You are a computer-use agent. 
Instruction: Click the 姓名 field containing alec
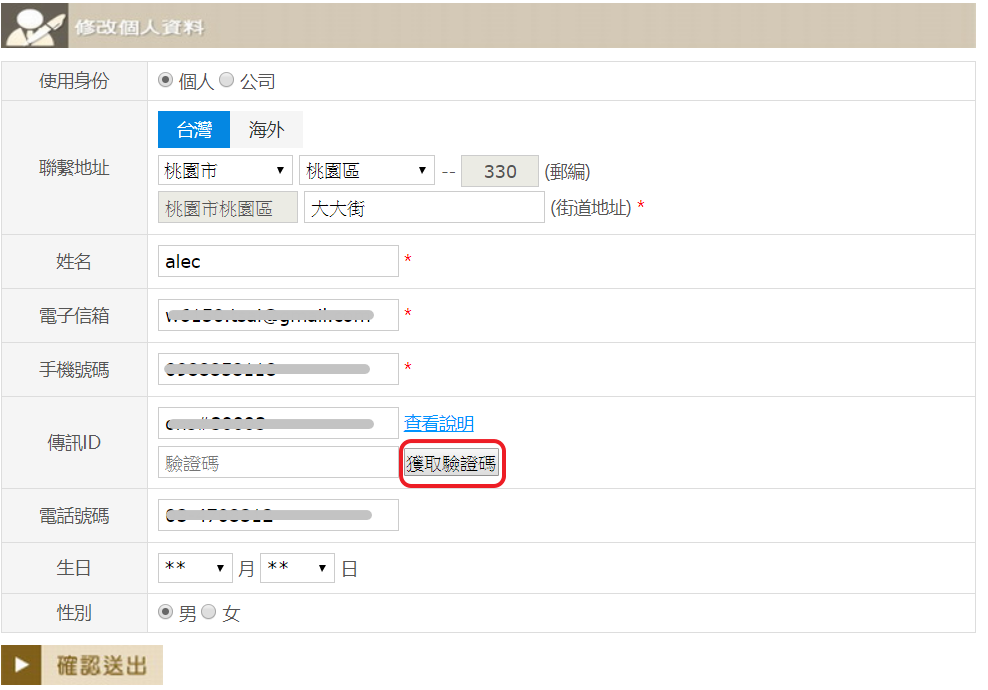278,261
